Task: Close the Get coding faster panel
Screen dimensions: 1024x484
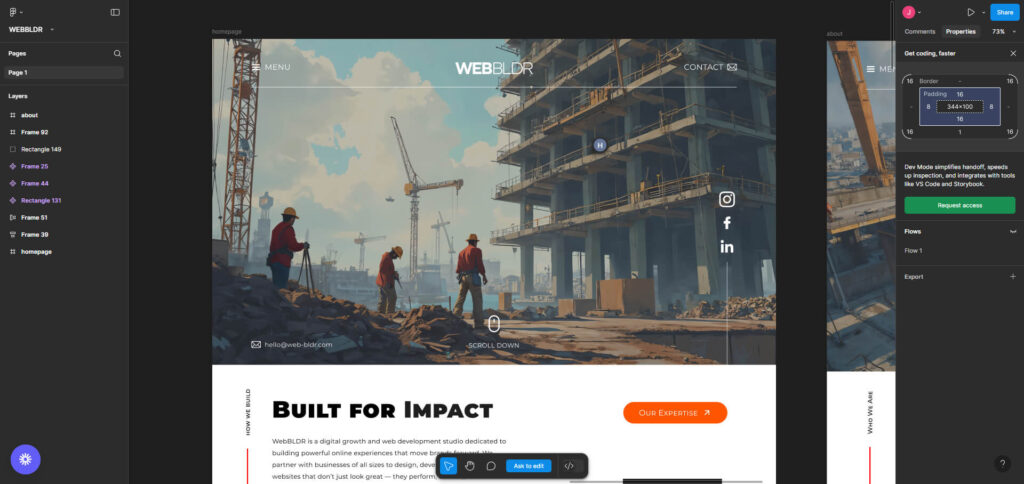Action: 1013,54
